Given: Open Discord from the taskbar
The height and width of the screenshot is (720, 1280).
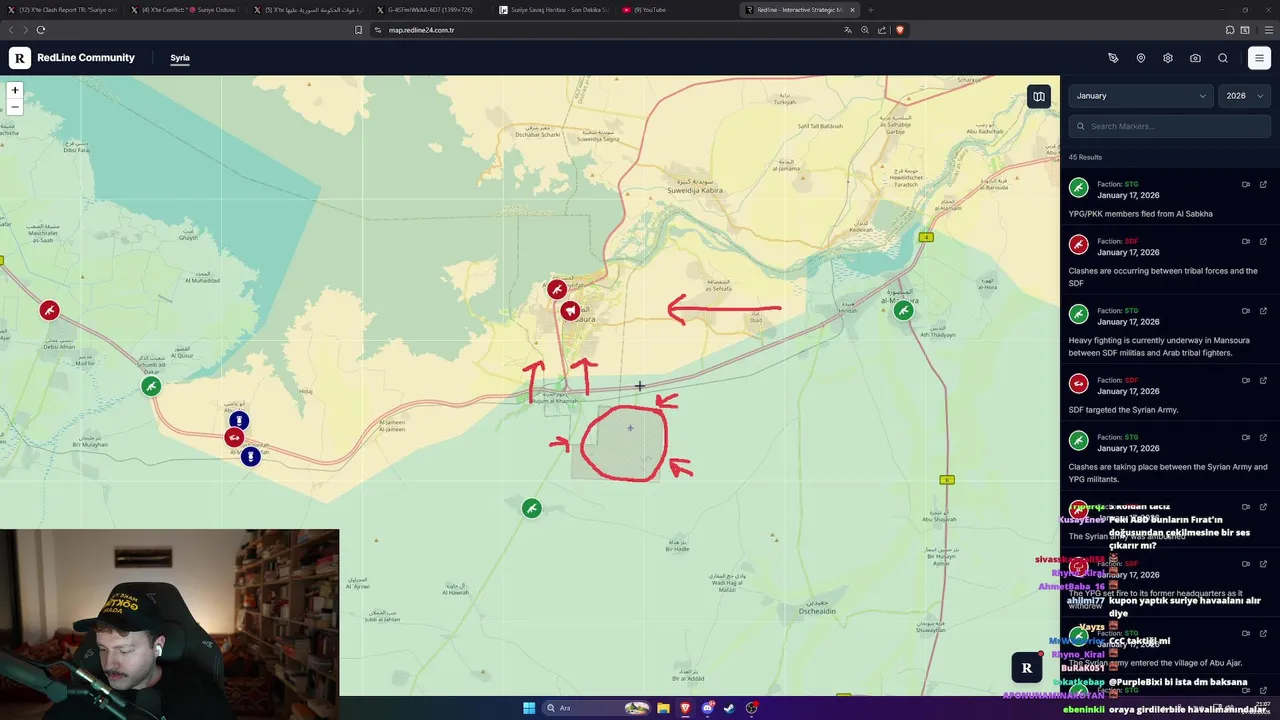Looking at the screenshot, I should click(708, 708).
